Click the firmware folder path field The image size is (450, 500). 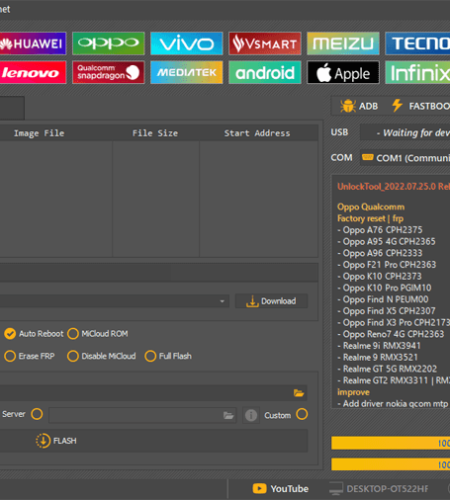(x=153, y=393)
